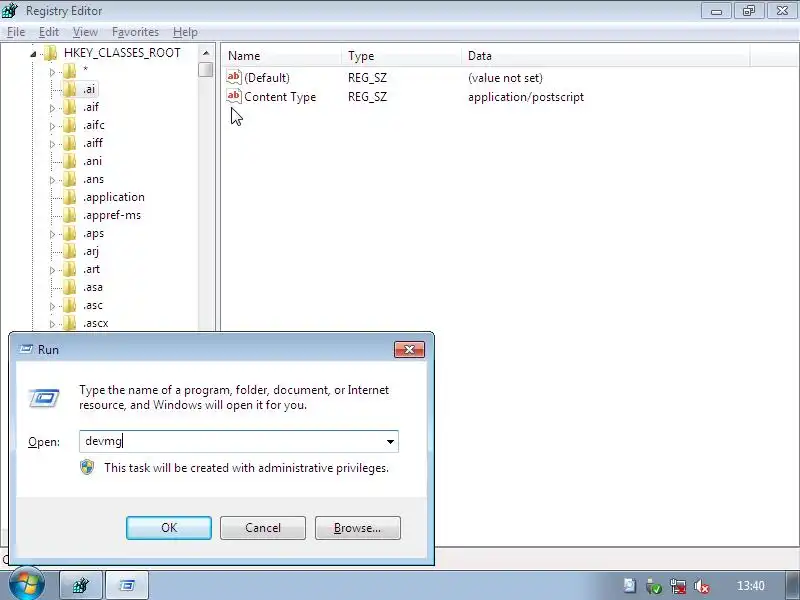Expand the .aps key node
800x600 pixels.
52,234
